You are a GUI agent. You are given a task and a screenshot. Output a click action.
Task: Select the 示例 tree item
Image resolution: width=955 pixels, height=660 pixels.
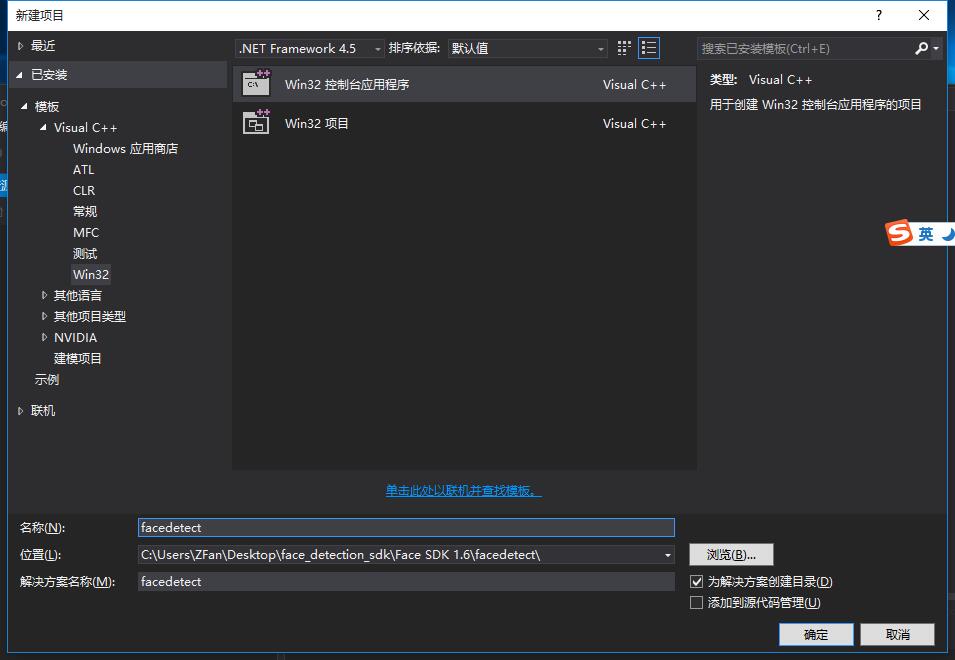pyautogui.click(x=46, y=380)
